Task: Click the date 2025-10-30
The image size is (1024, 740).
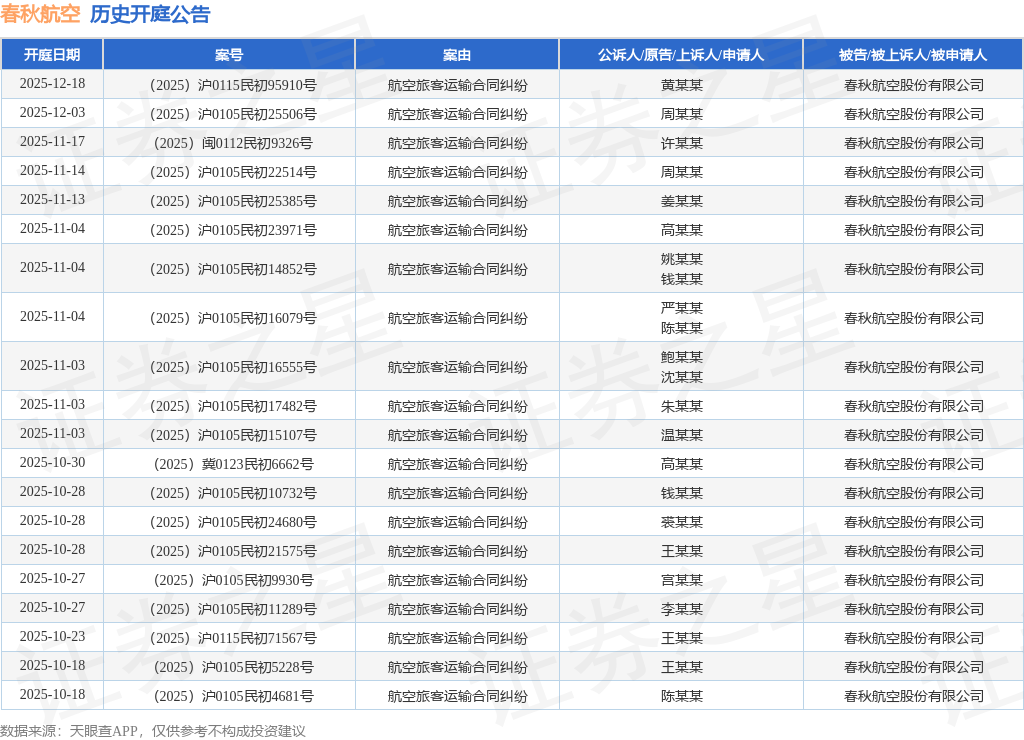Action: point(52,462)
